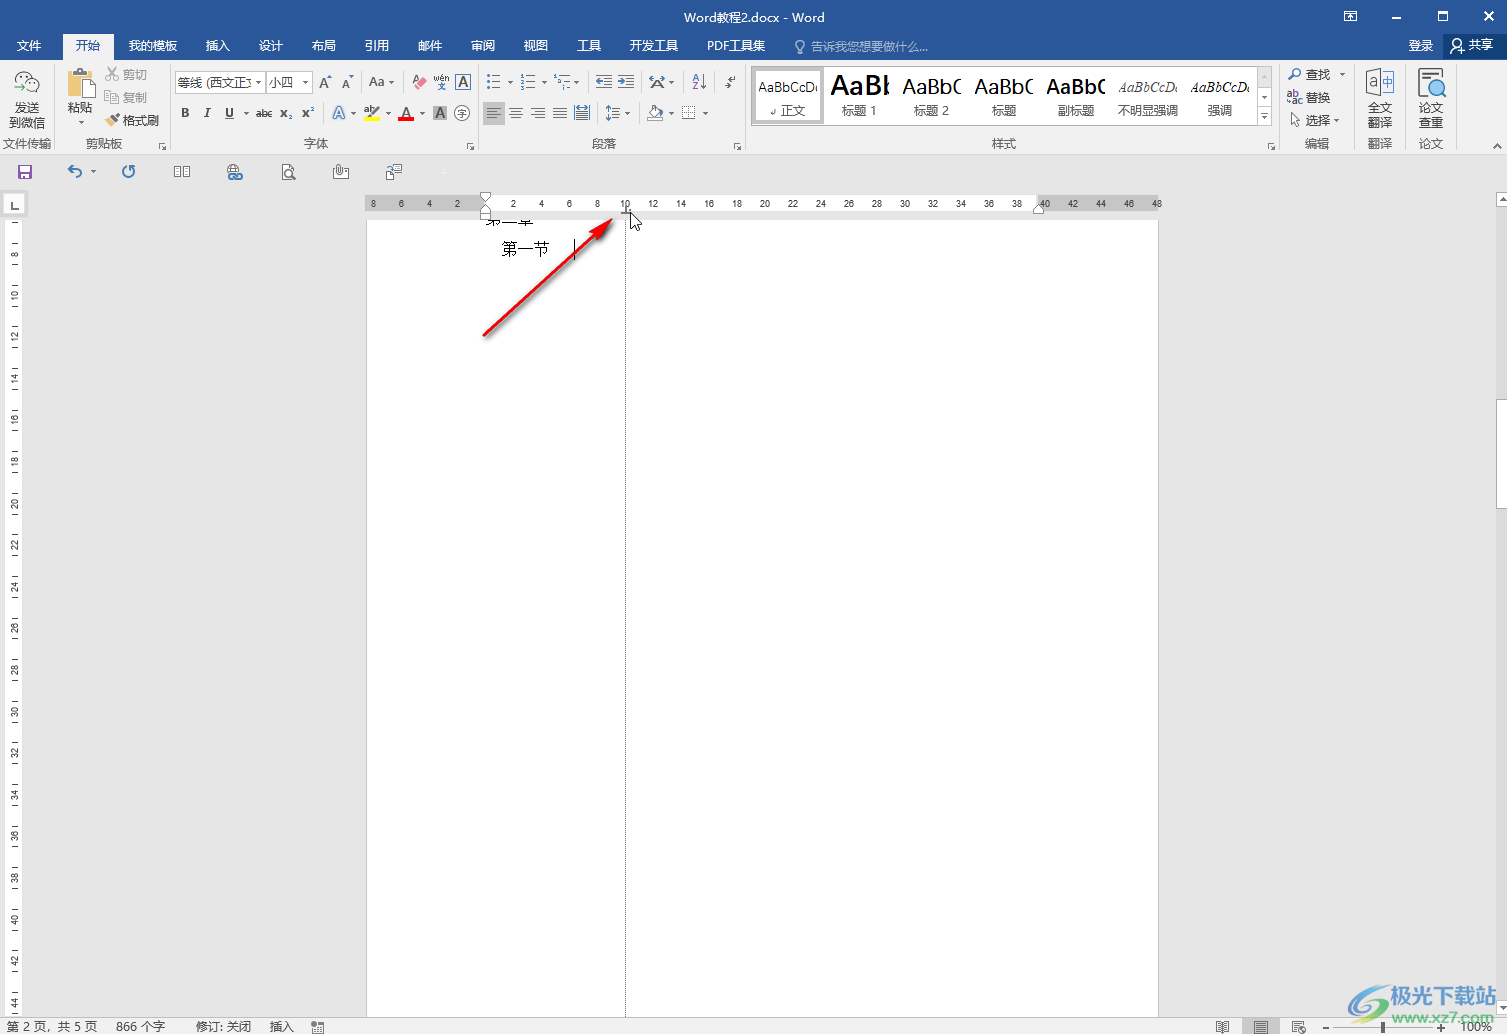Center the paragraph text
This screenshot has width=1507, height=1034.
[x=516, y=113]
